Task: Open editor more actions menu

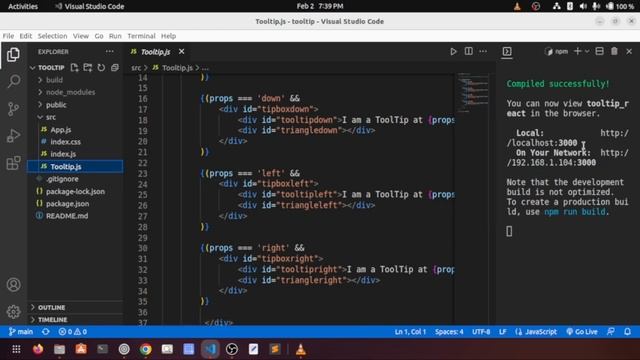Action: pyautogui.click(x=483, y=51)
